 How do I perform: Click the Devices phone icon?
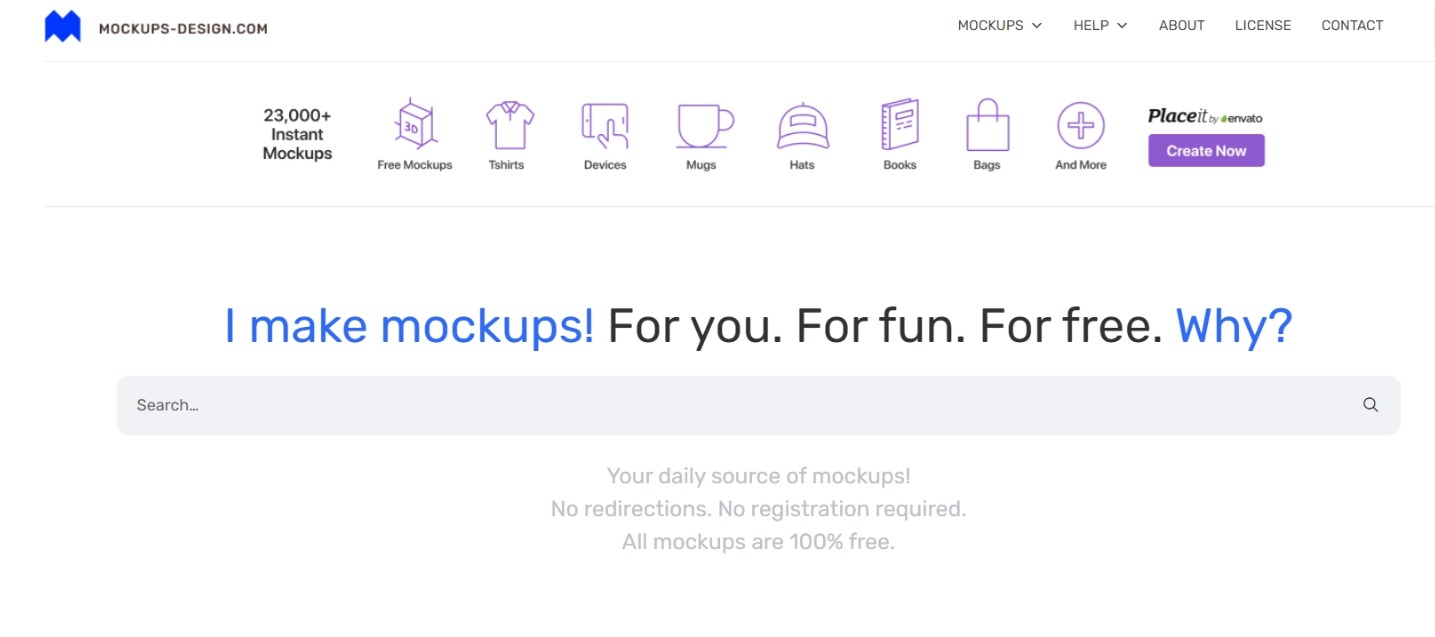click(x=604, y=125)
